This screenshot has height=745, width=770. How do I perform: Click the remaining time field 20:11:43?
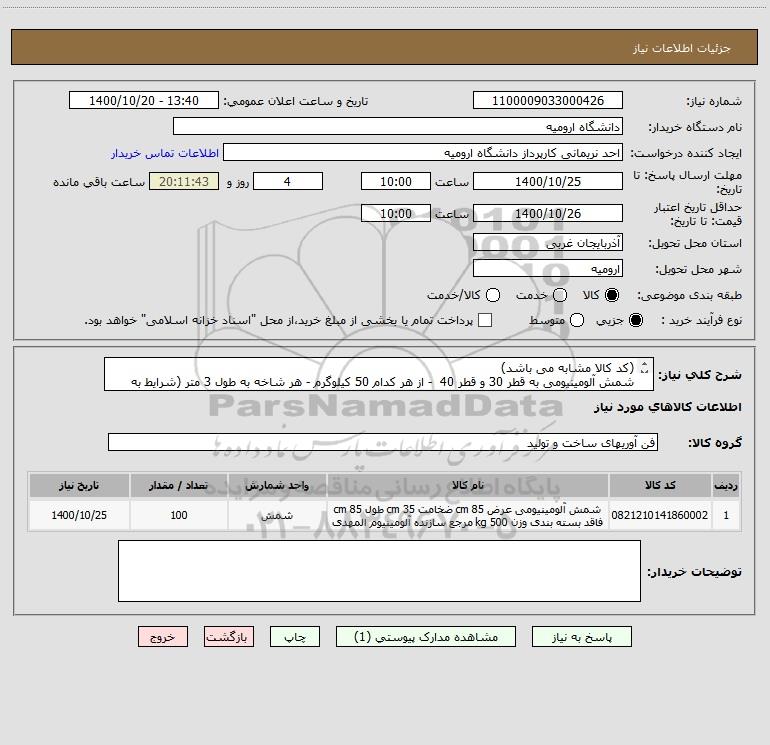(x=184, y=181)
